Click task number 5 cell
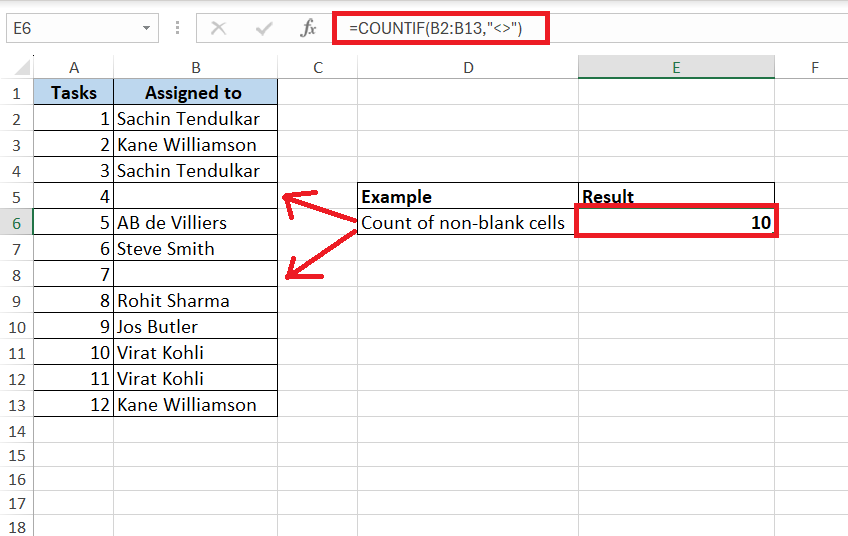Viewport: 848px width, 536px height. click(x=74, y=222)
